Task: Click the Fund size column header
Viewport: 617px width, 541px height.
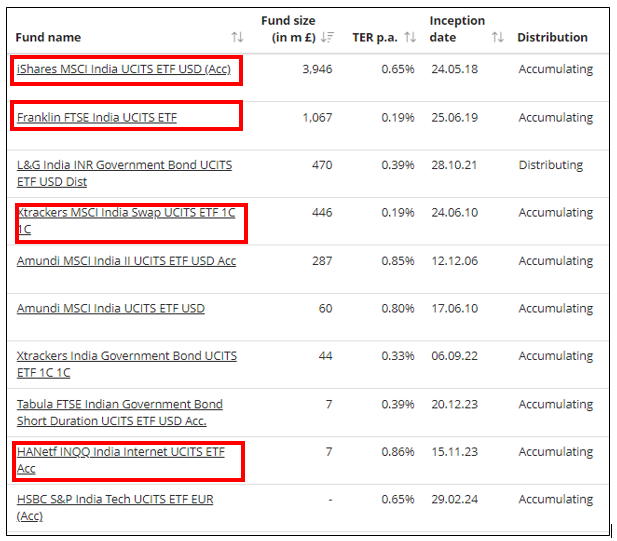Action: [x=288, y=29]
